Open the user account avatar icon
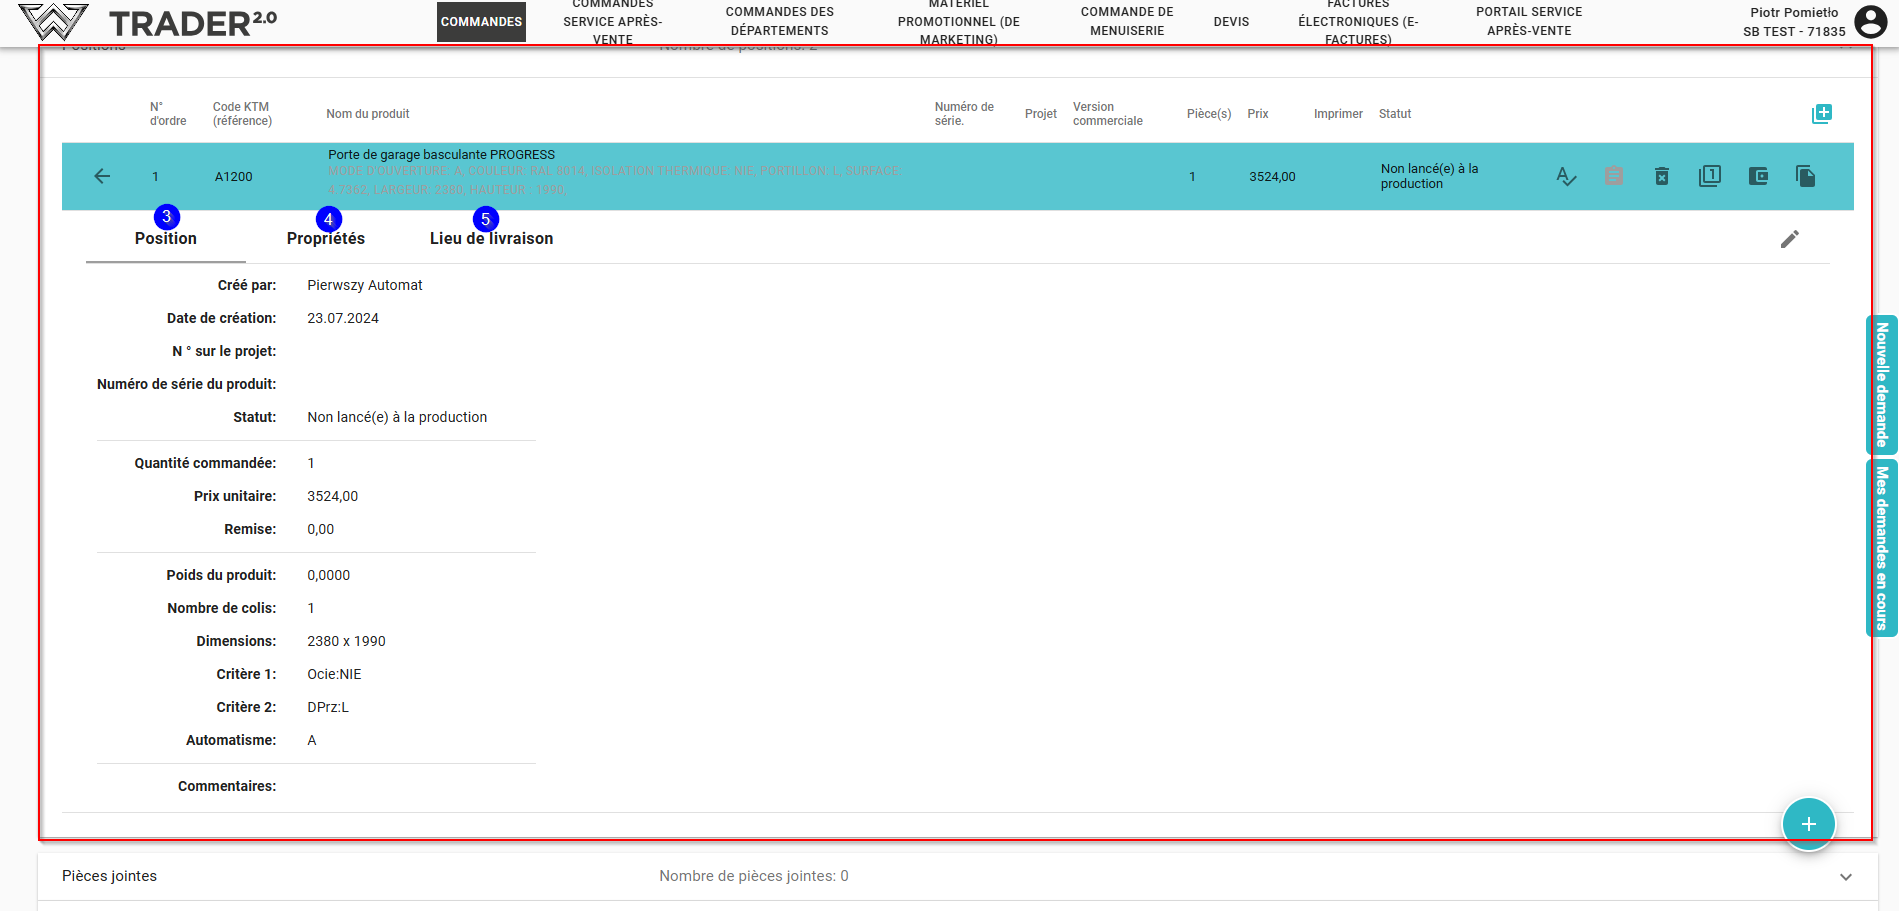The height and width of the screenshot is (911, 1899). coord(1870,22)
